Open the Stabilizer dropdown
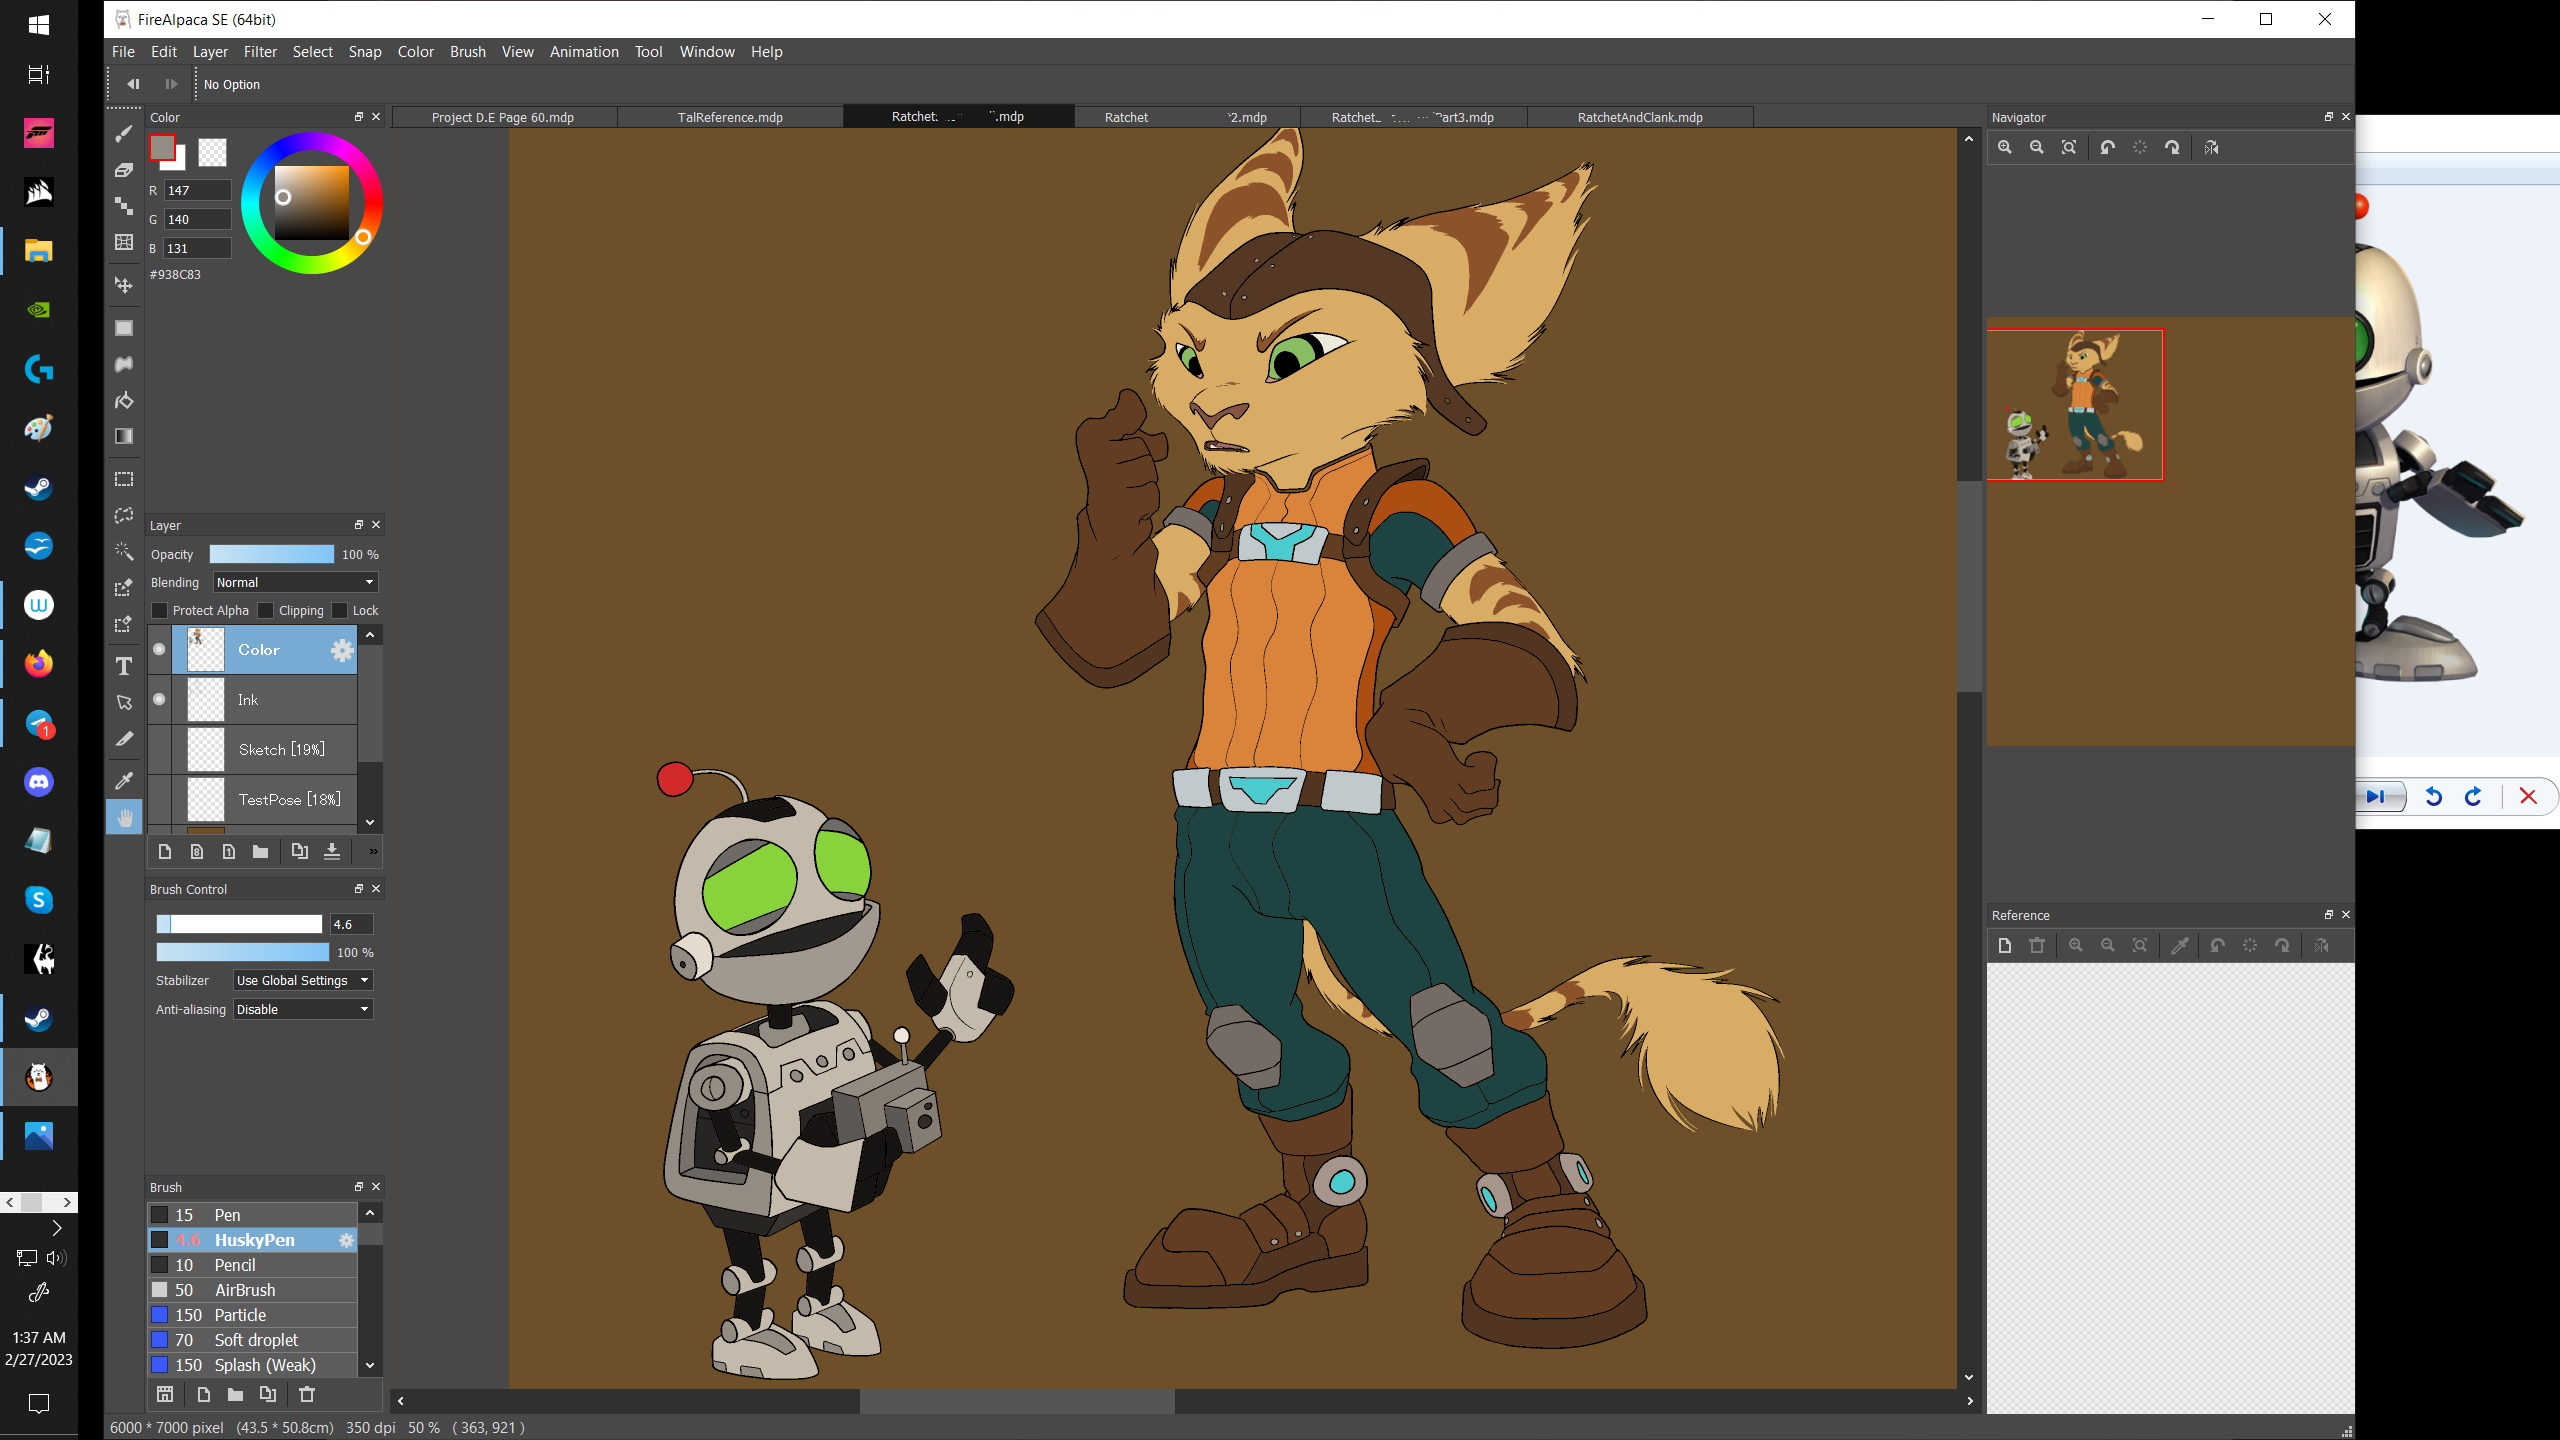Image resolution: width=2560 pixels, height=1440 pixels. point(303,980)
